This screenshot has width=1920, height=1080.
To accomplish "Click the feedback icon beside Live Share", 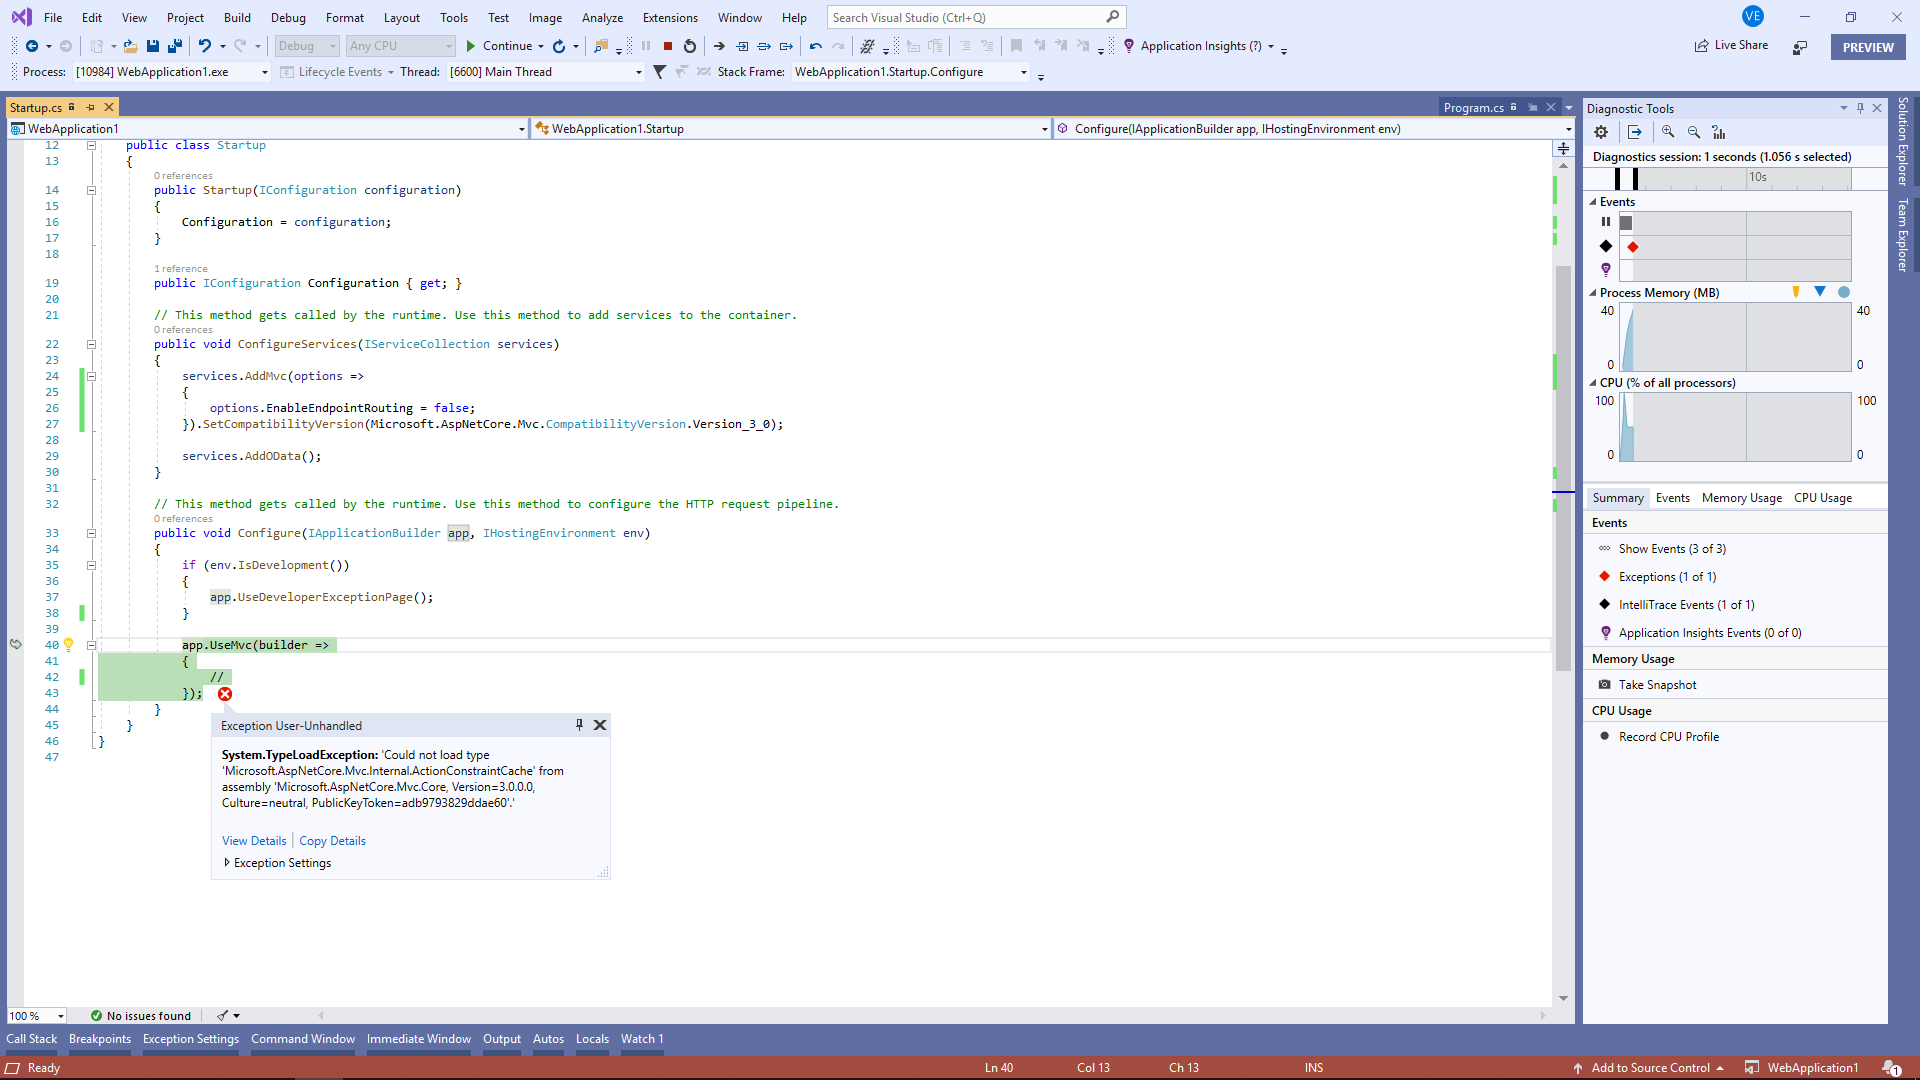I will pyautogui.click(x=1800, y=47).
